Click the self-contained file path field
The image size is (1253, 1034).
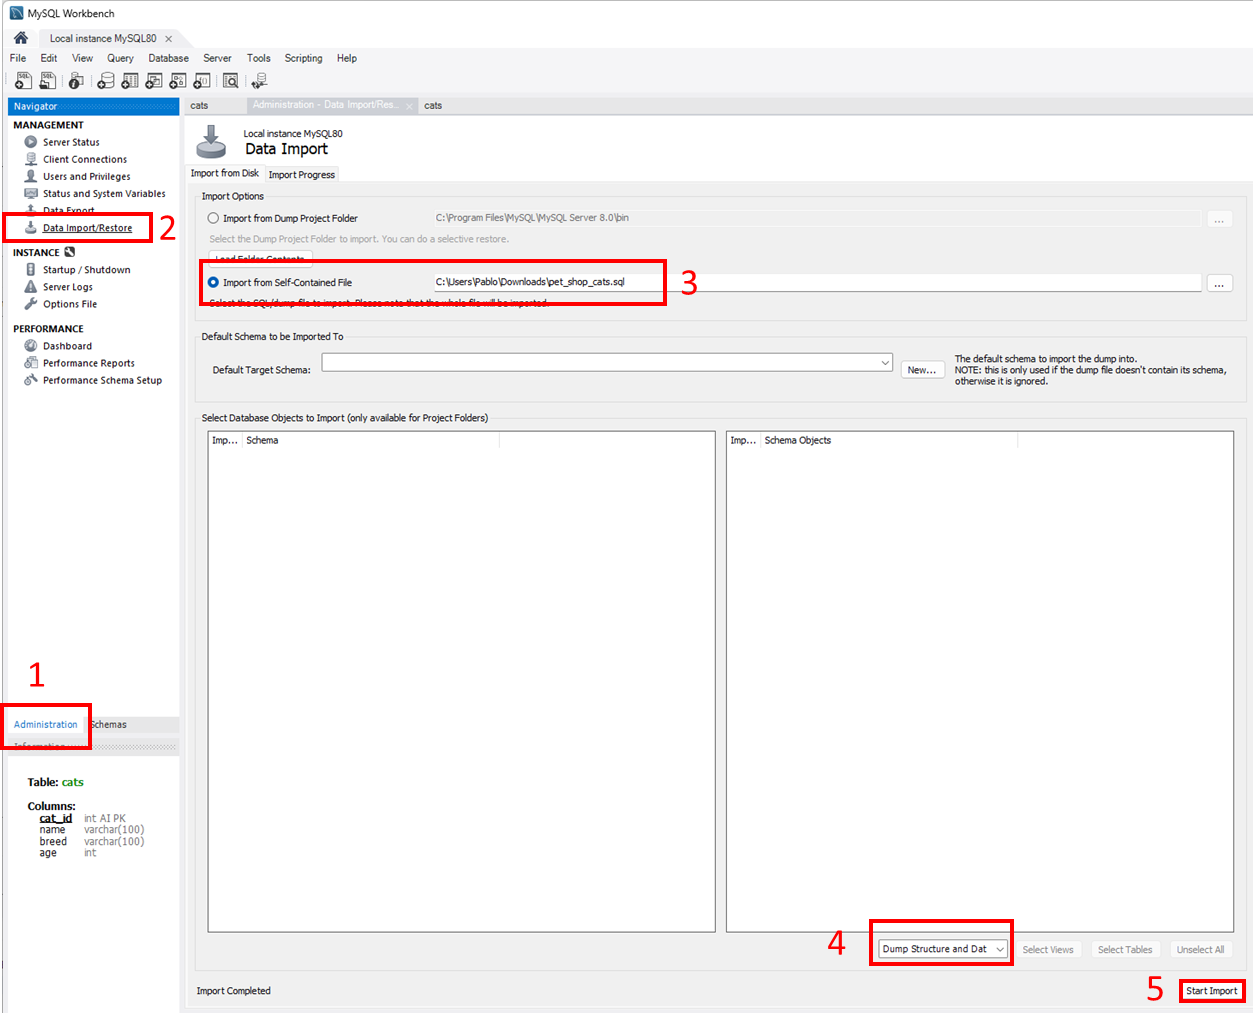(816, 282)
